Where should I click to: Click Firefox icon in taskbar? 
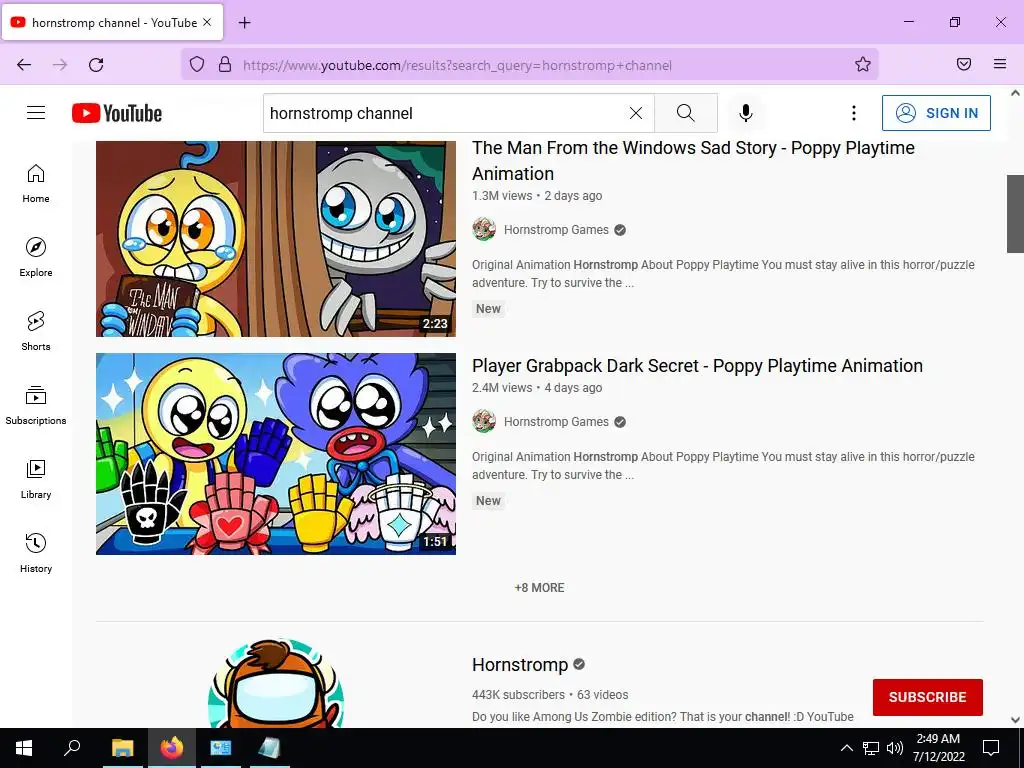[172, 748]
